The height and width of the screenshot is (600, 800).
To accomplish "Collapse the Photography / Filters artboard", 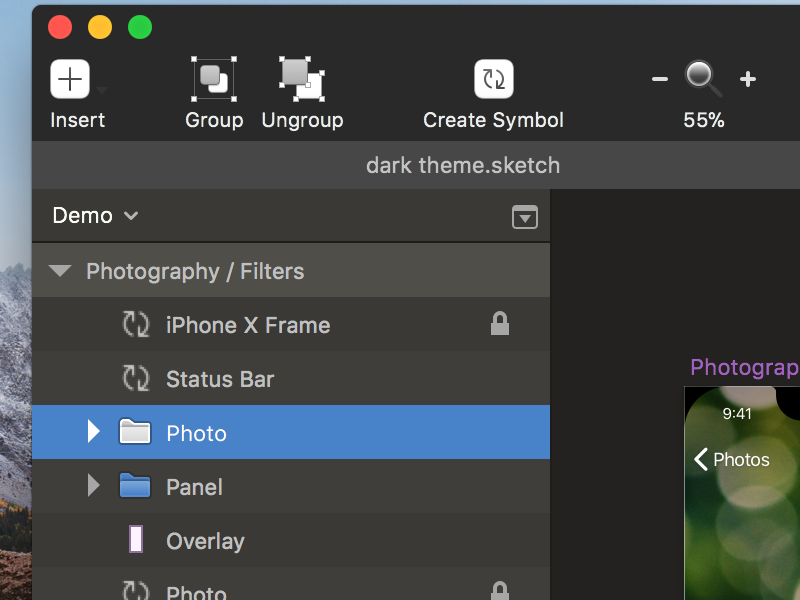I will 60,271.
